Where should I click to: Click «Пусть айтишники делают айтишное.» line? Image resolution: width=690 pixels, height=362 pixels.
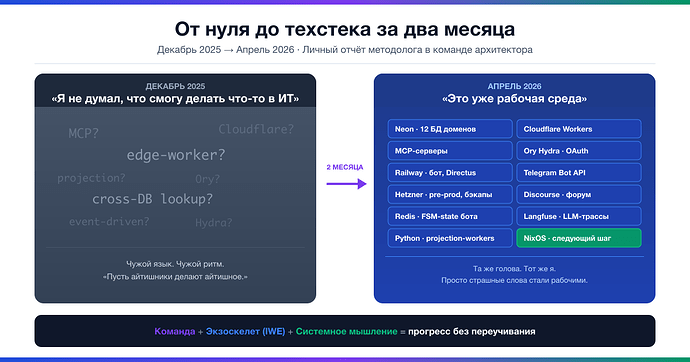coord(175,277)
